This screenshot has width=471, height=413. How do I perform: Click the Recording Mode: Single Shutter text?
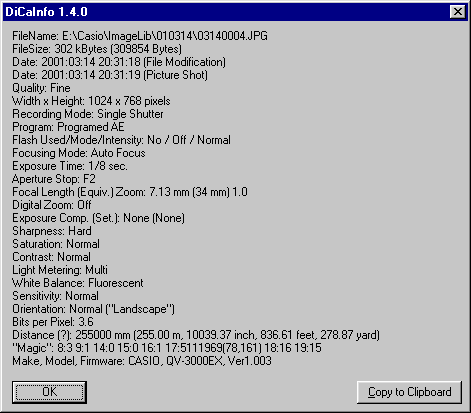[x=88, y=114]
